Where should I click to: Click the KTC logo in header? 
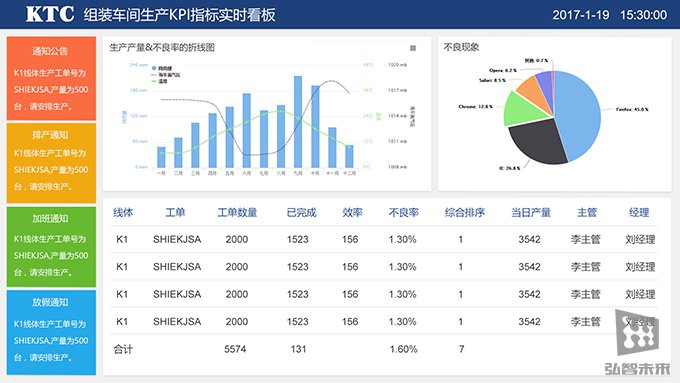coord(50,14)
